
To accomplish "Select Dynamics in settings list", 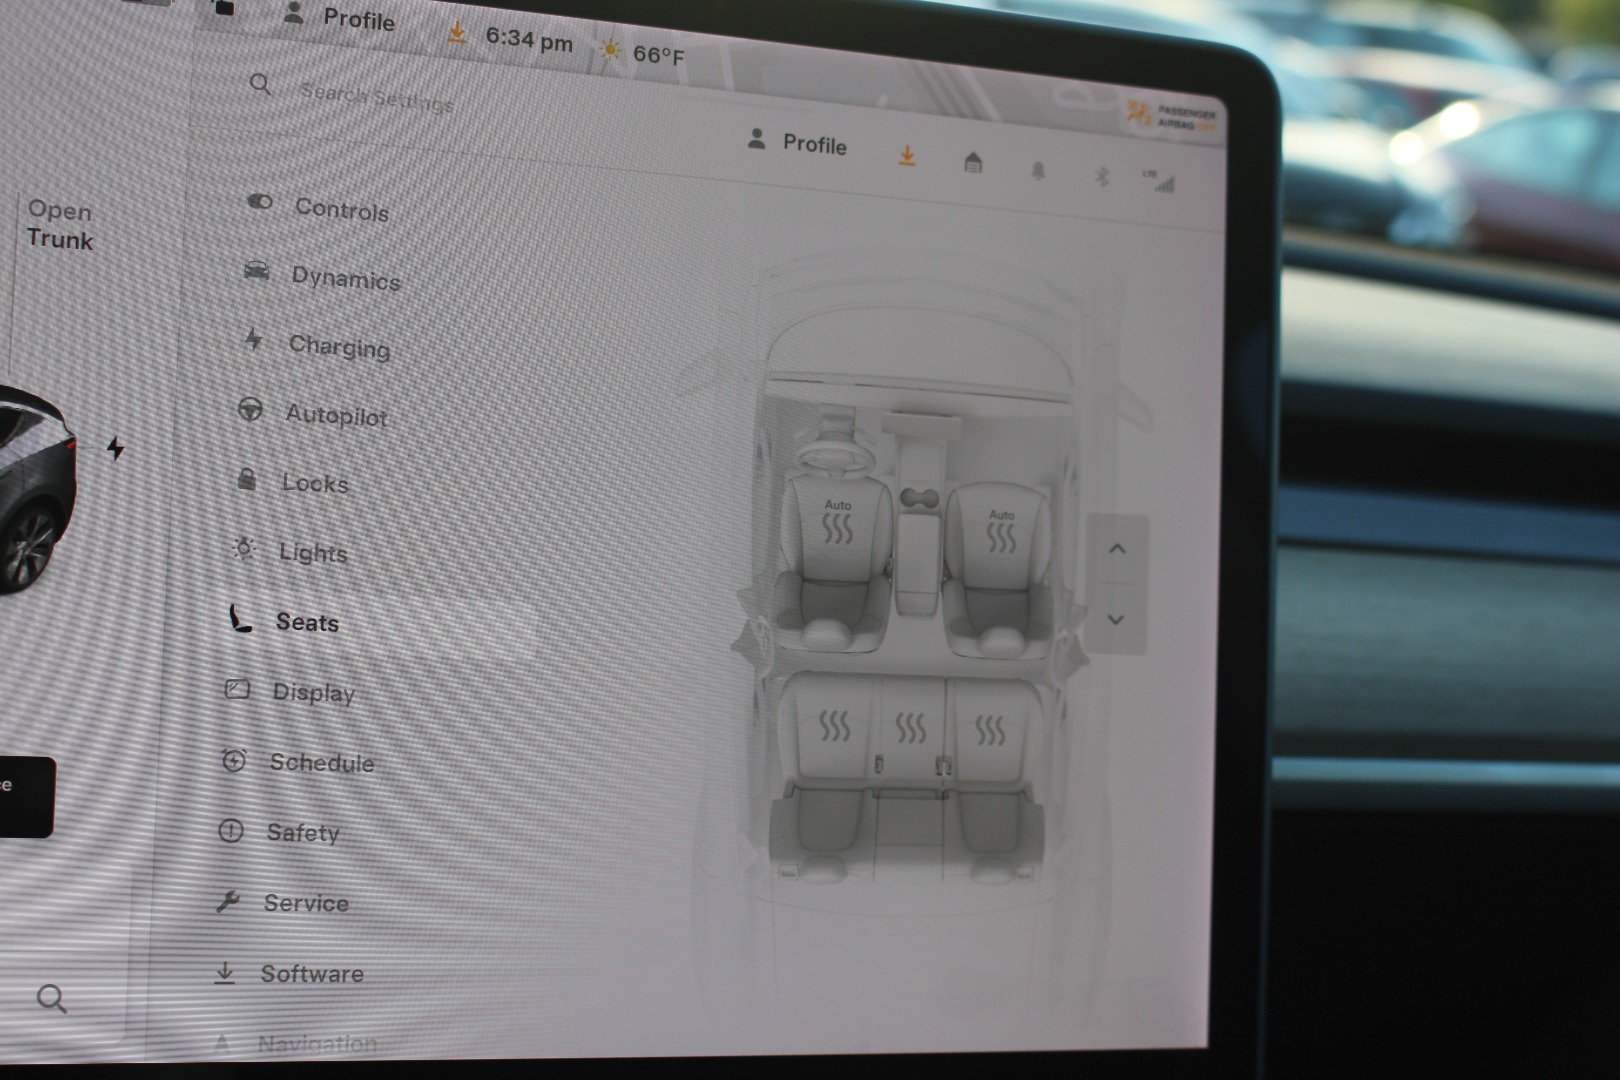I will [344, 278].
